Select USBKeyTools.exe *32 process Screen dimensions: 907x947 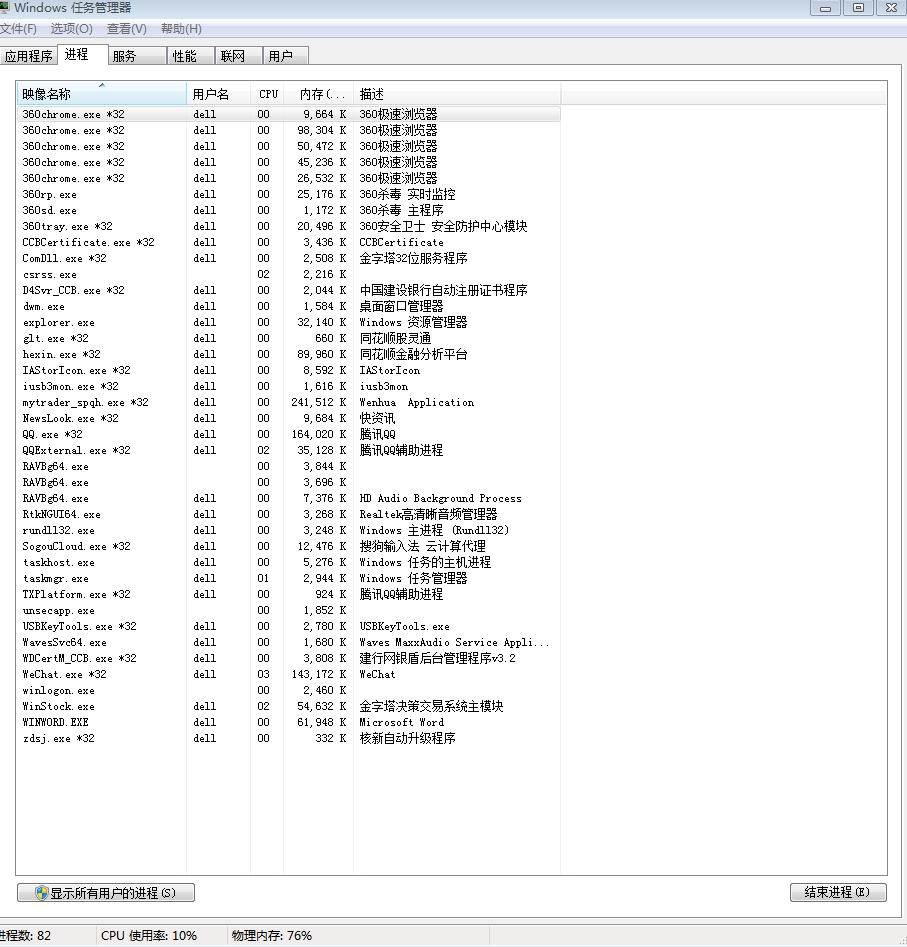[x=289, y=626]
